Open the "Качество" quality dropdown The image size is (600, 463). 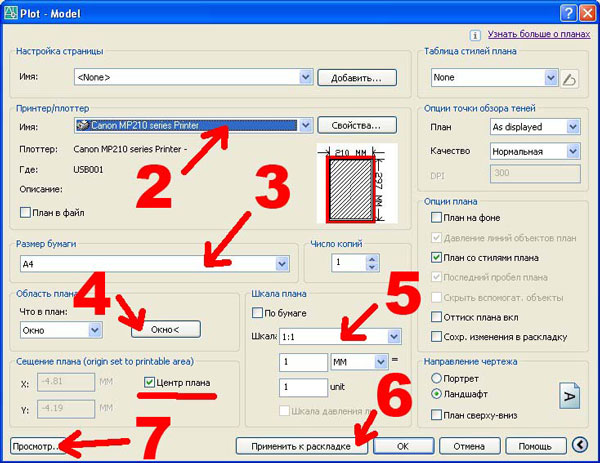pos(572,151)
